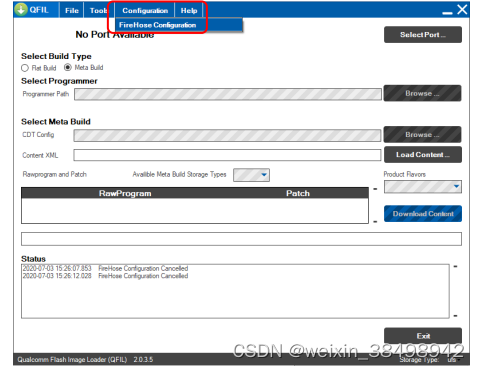Choose FireHose Configuration menu entry
Viewport: 479px width, 370px height.
point(179,25)
